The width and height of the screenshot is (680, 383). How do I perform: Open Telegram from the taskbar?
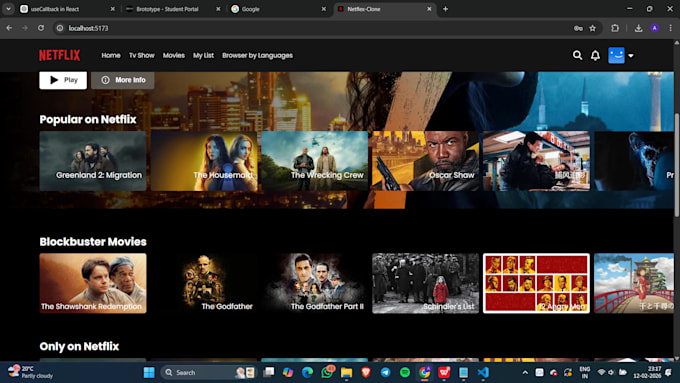pyautogui.click(x=386, y=373)
